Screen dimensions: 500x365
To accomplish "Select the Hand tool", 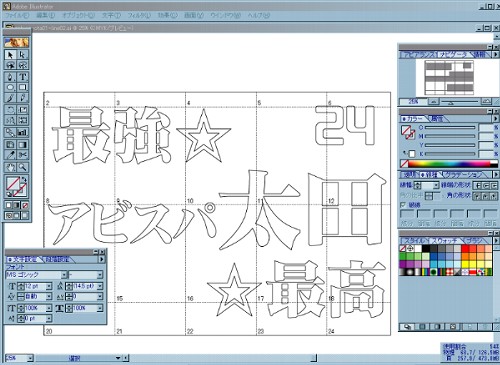I will 10,167.
